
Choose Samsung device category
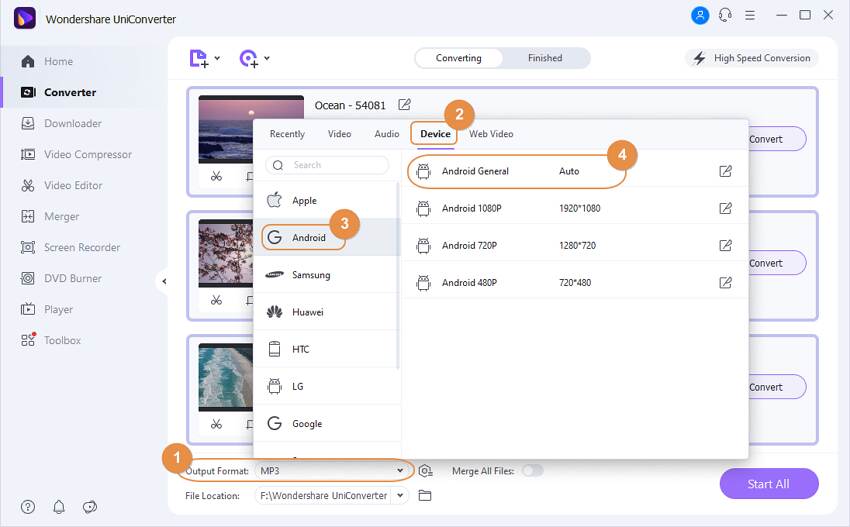click(326, 275)
